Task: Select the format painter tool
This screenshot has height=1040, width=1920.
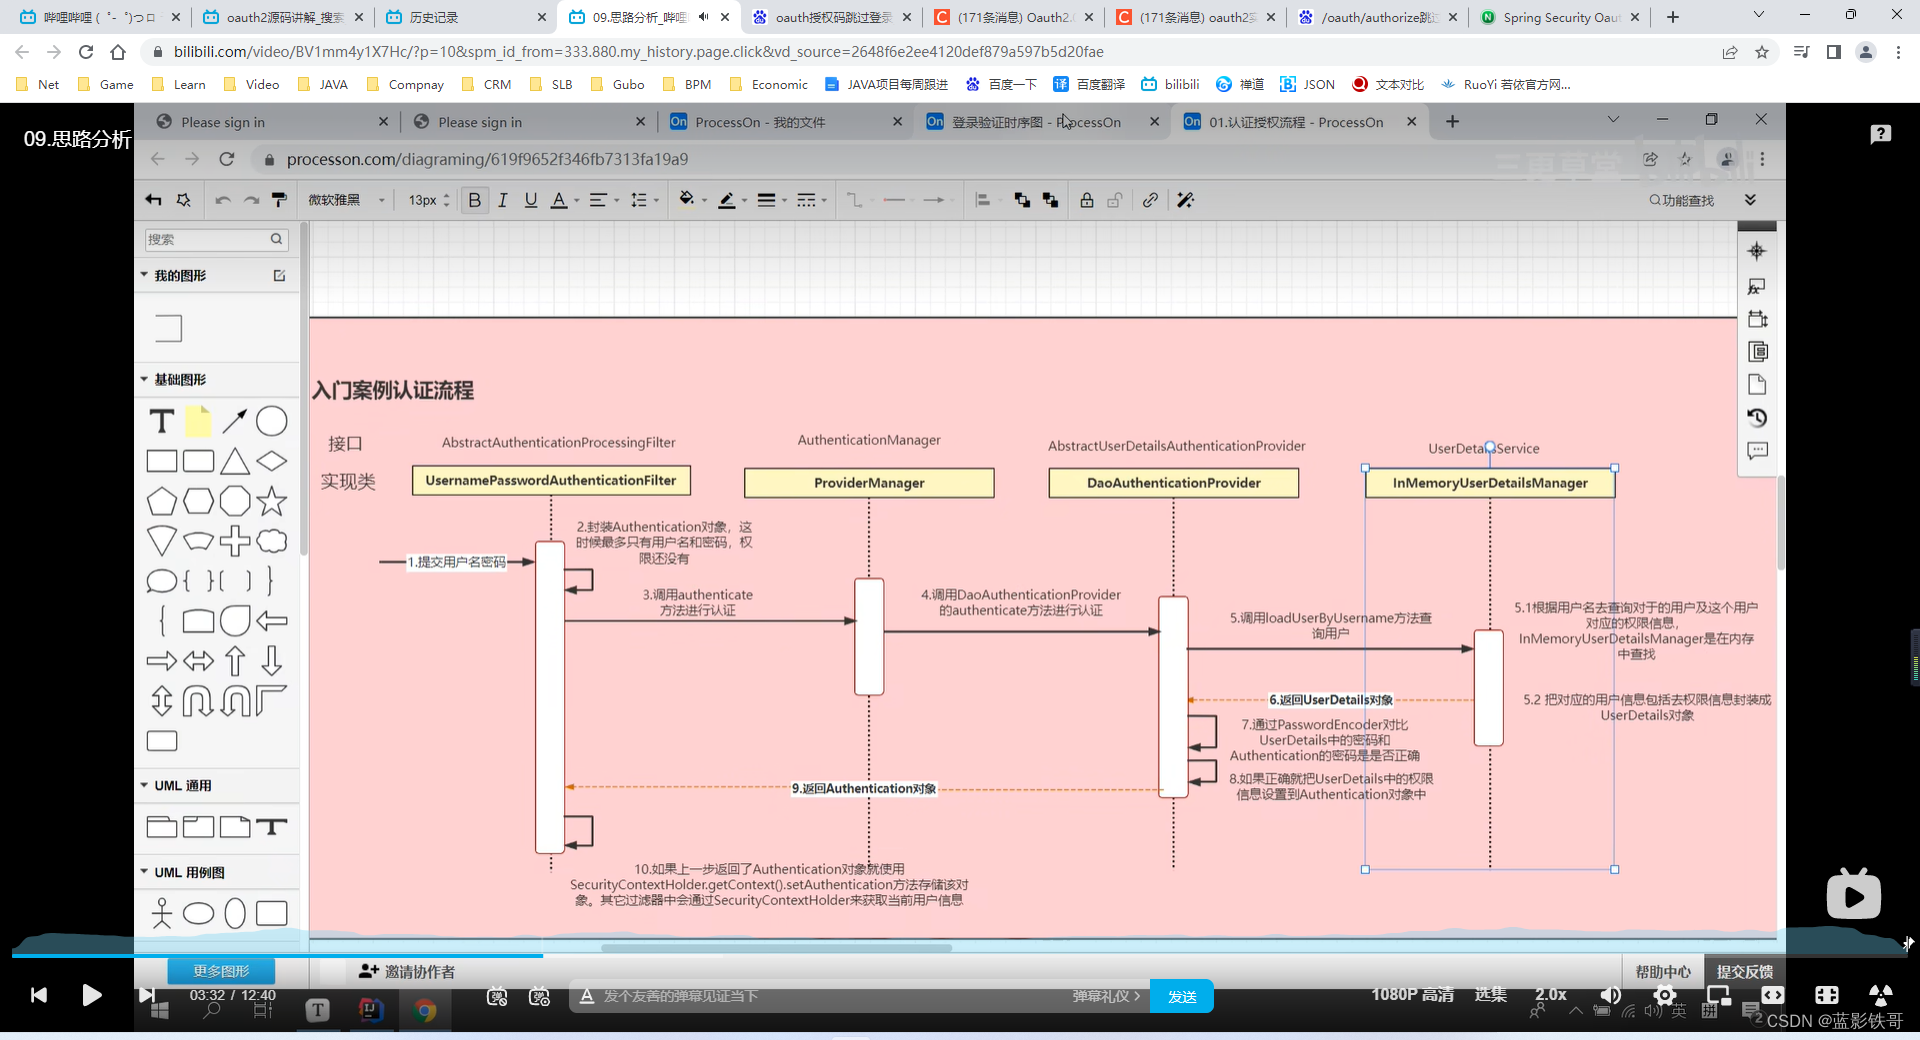Action: tap(279, 200)
